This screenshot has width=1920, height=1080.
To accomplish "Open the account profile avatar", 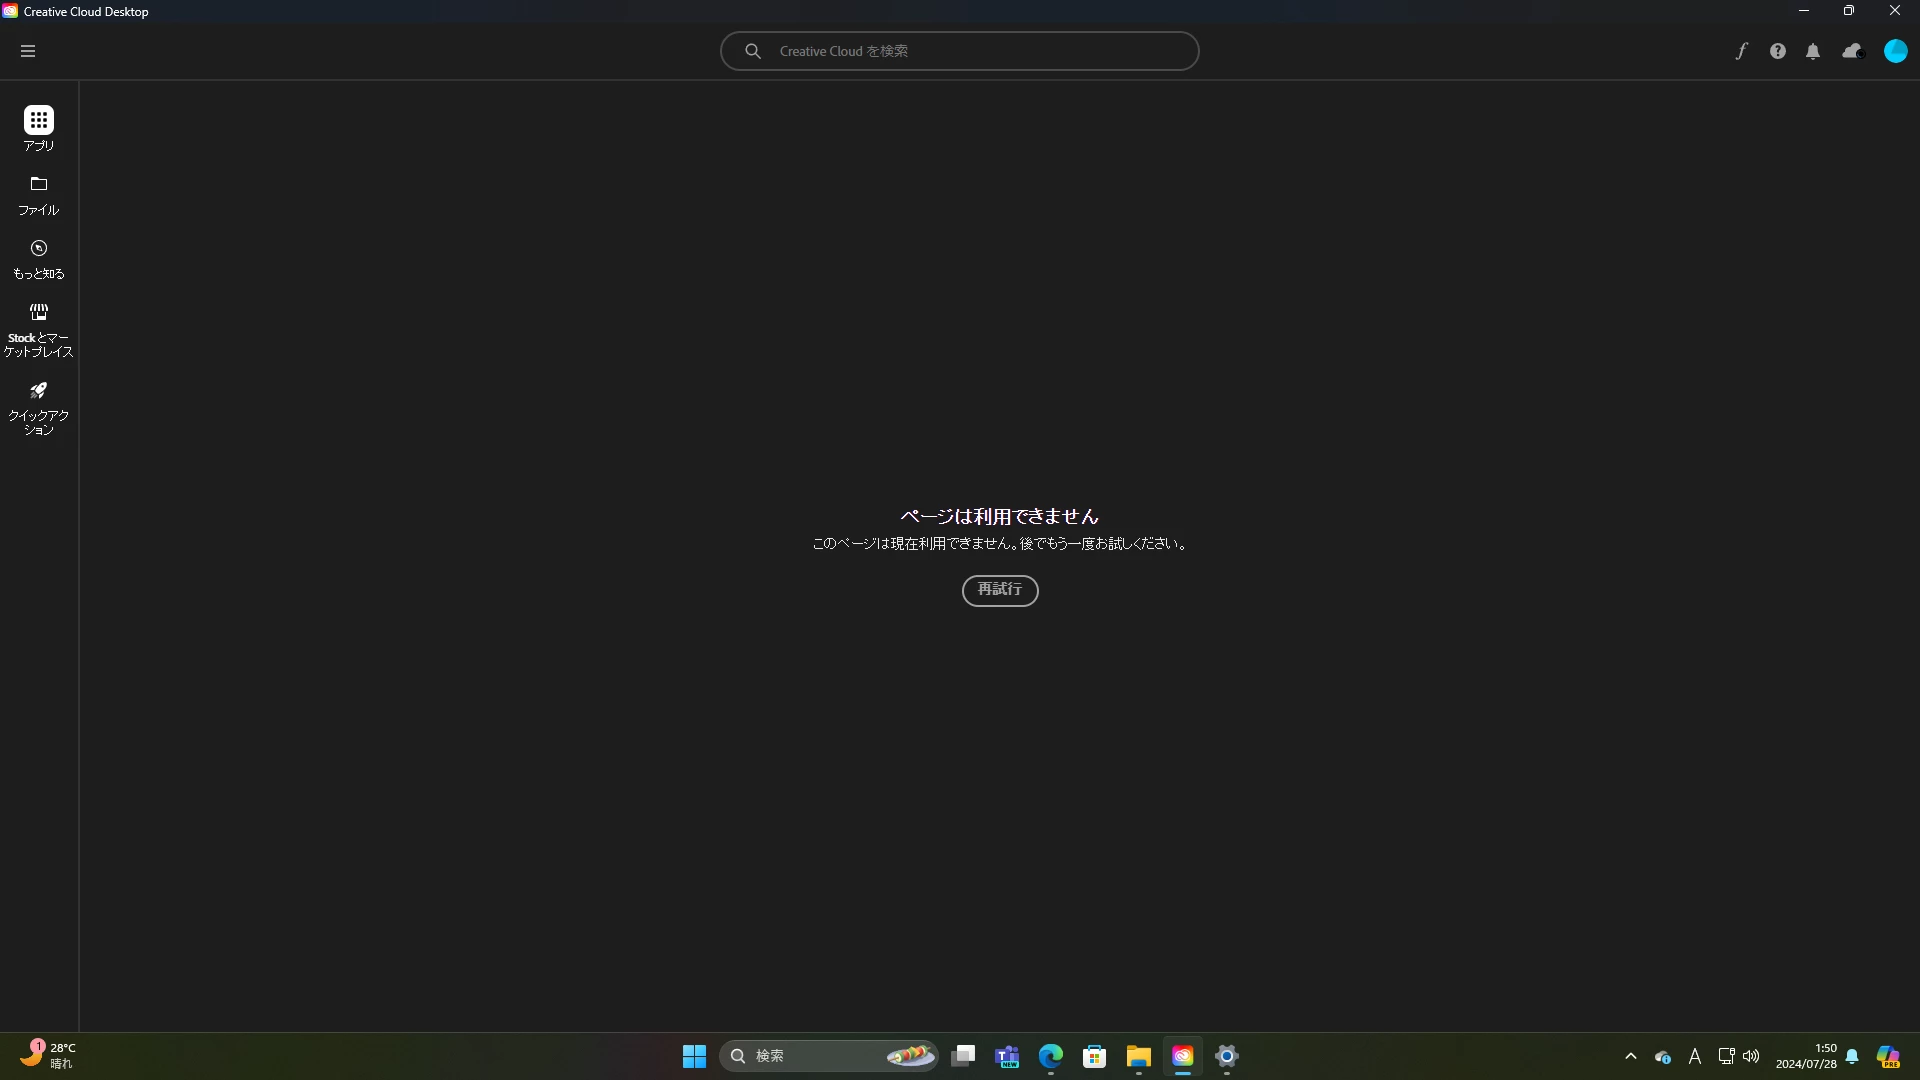I will (x=1895, y=51).
